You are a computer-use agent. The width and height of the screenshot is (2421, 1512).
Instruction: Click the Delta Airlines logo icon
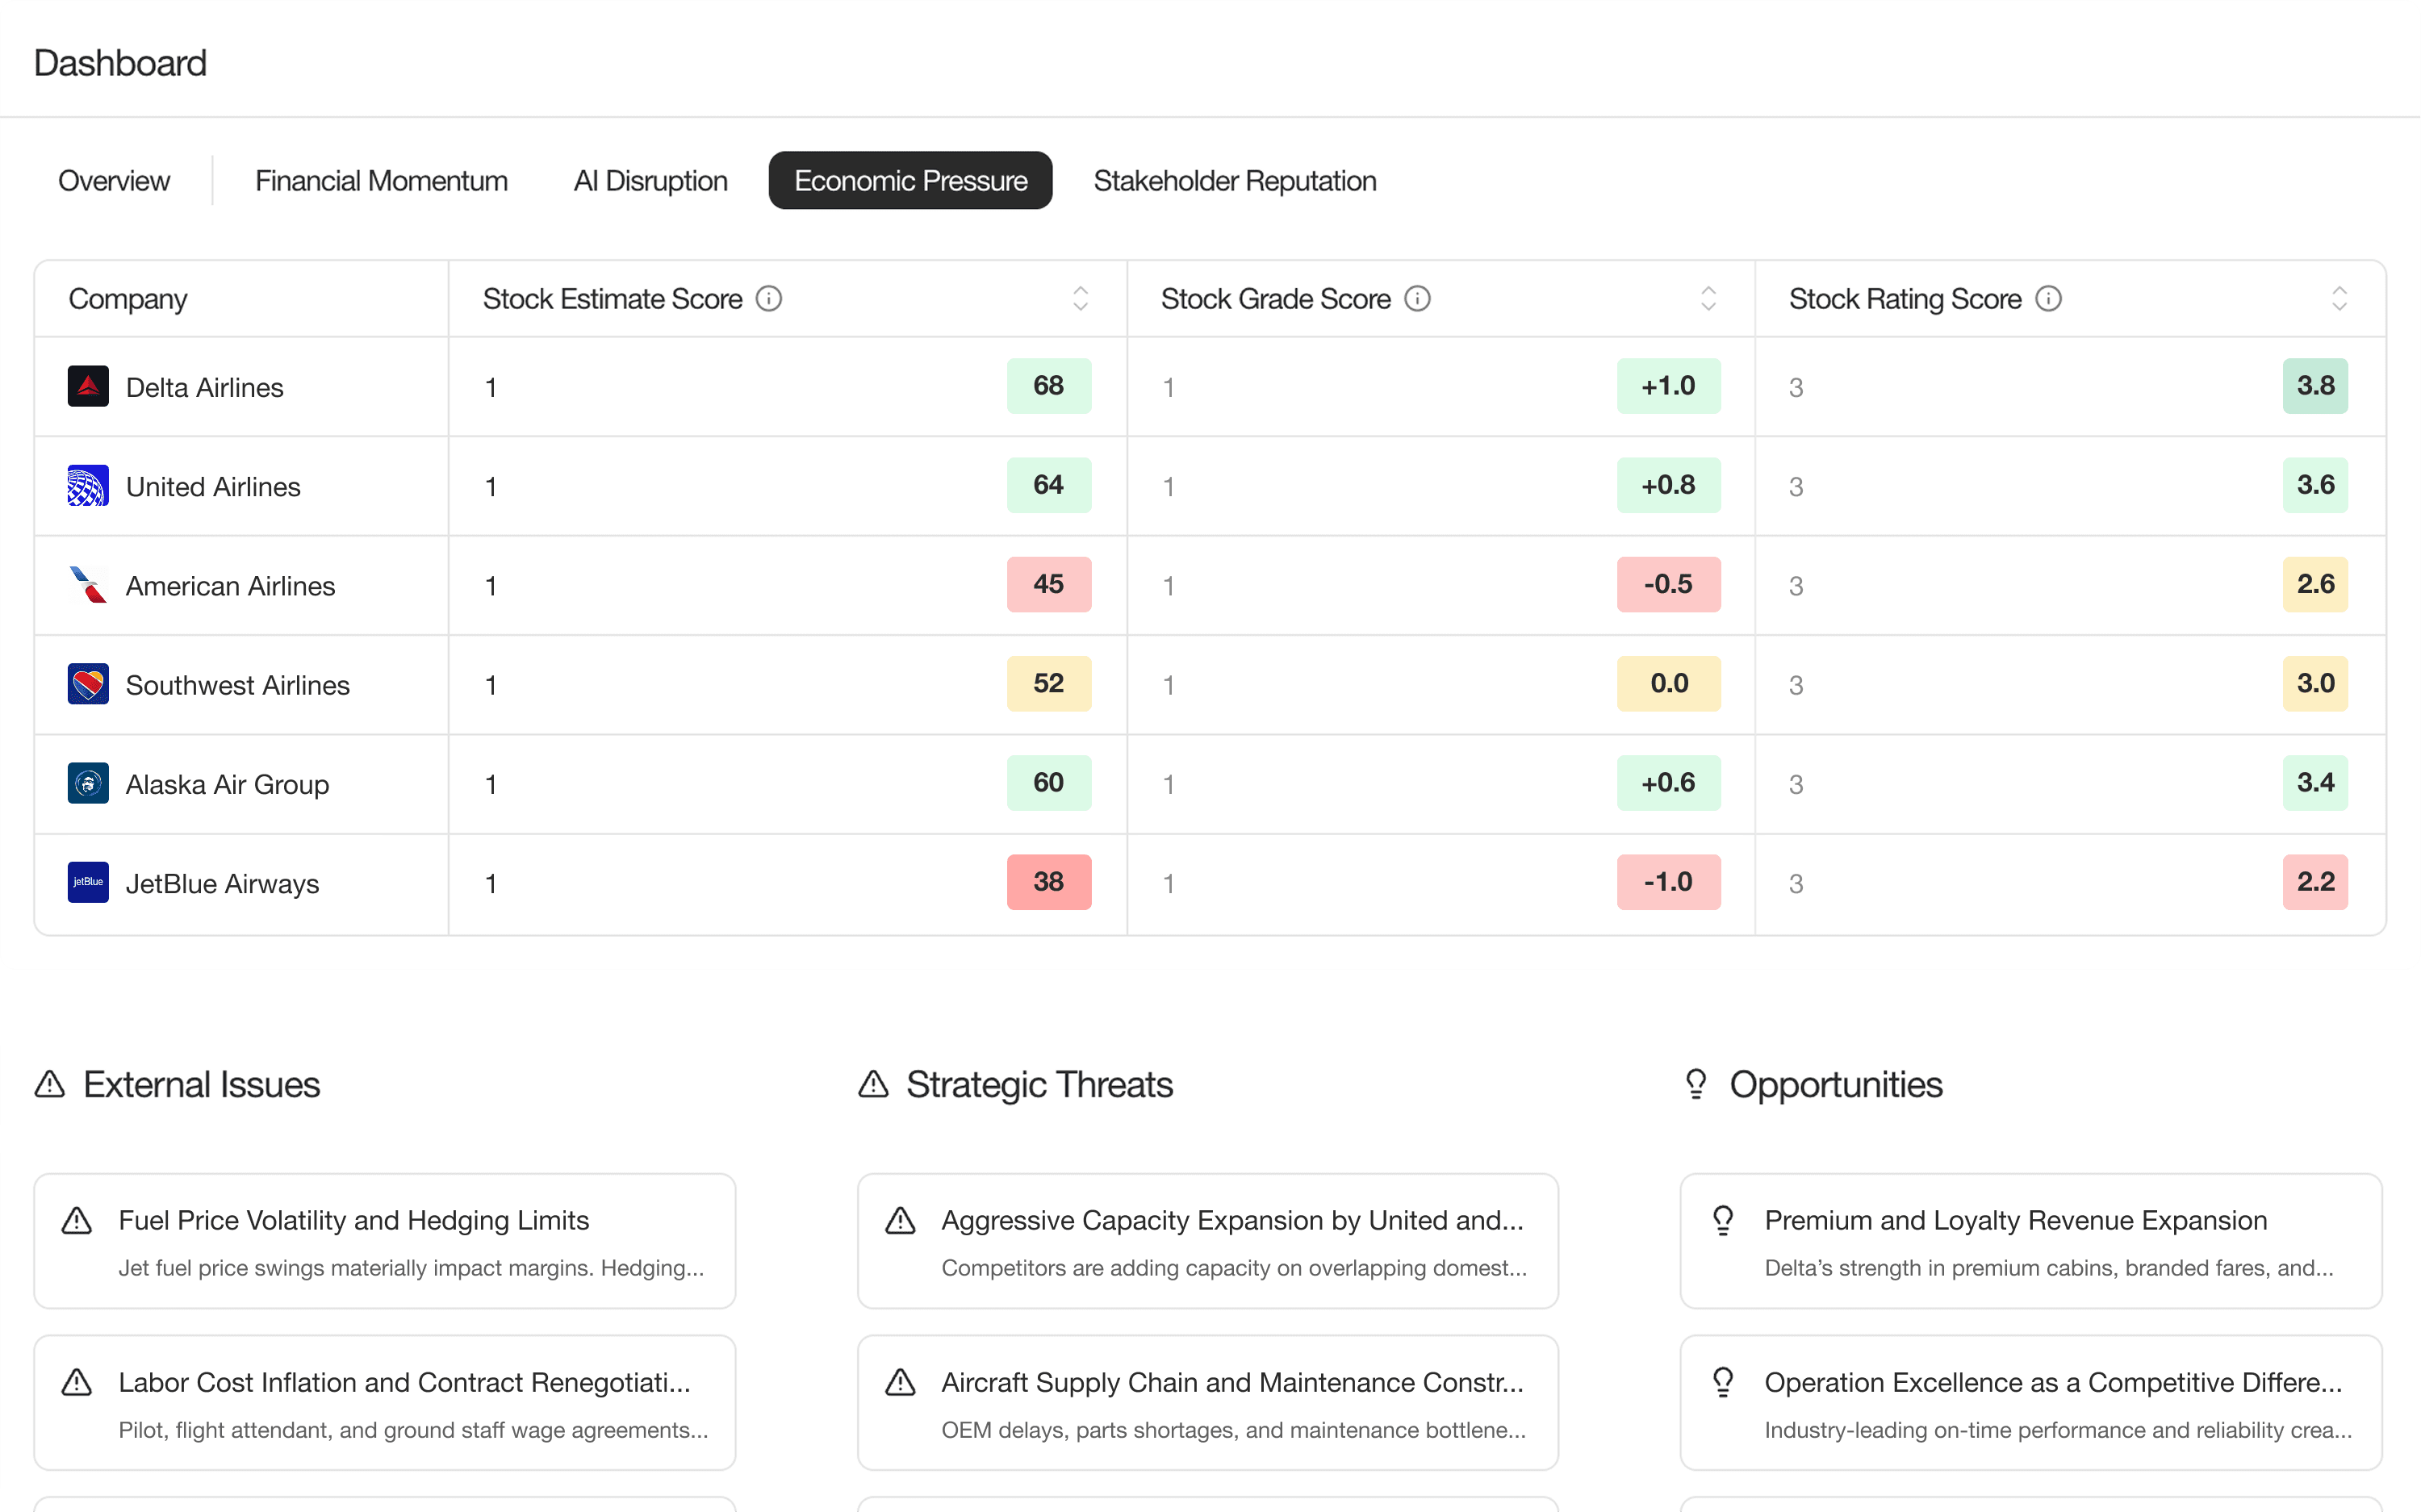click(x=88, y=386)
